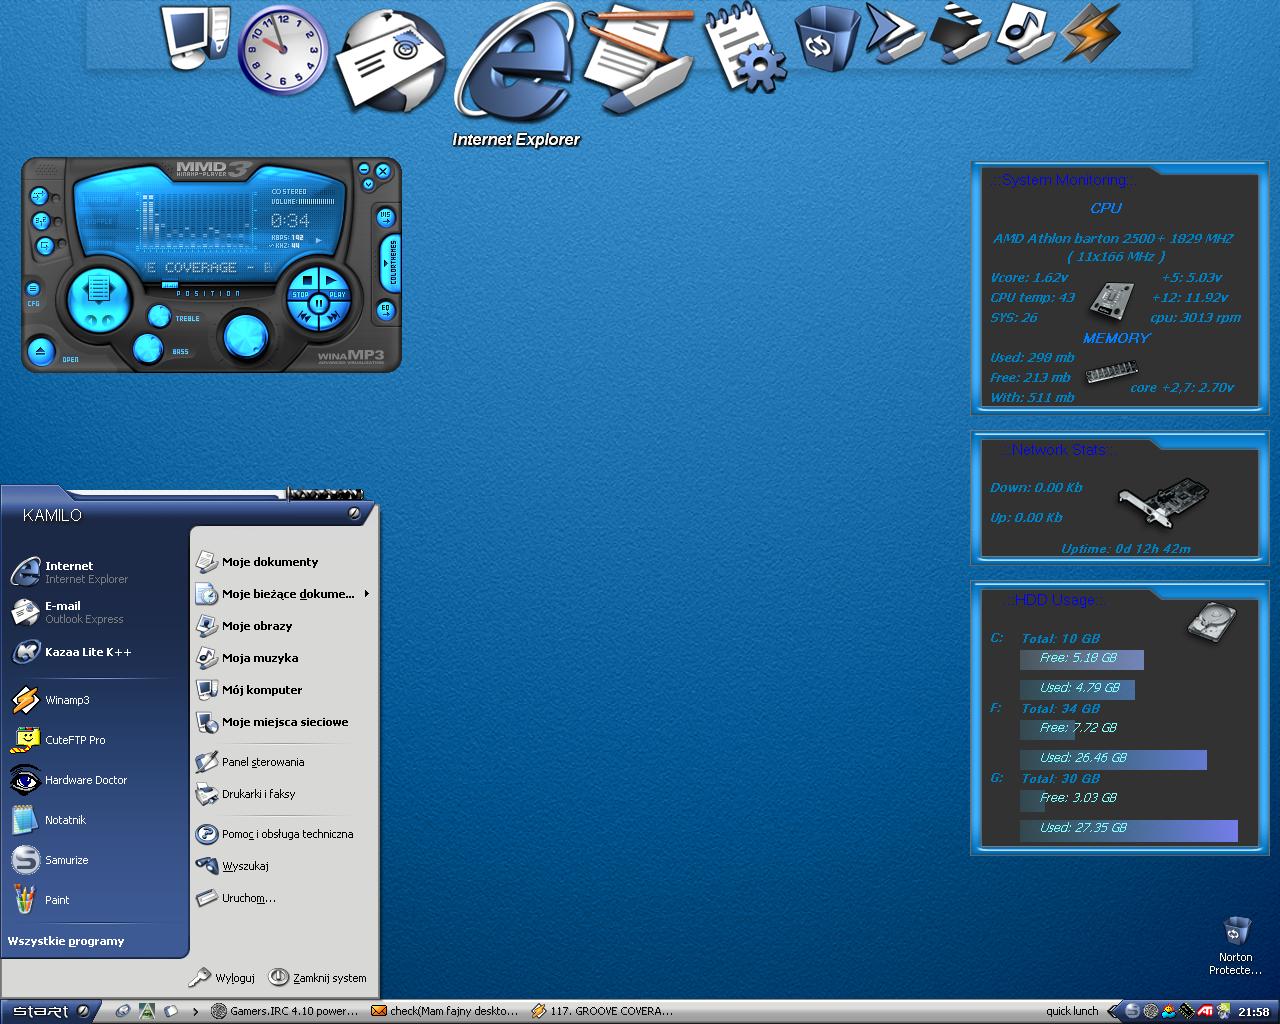Viewport: 1280px width, 1024px height.
Task: Expand quick launch chevron on taskbar
Action: click(x=195, y=1011)
